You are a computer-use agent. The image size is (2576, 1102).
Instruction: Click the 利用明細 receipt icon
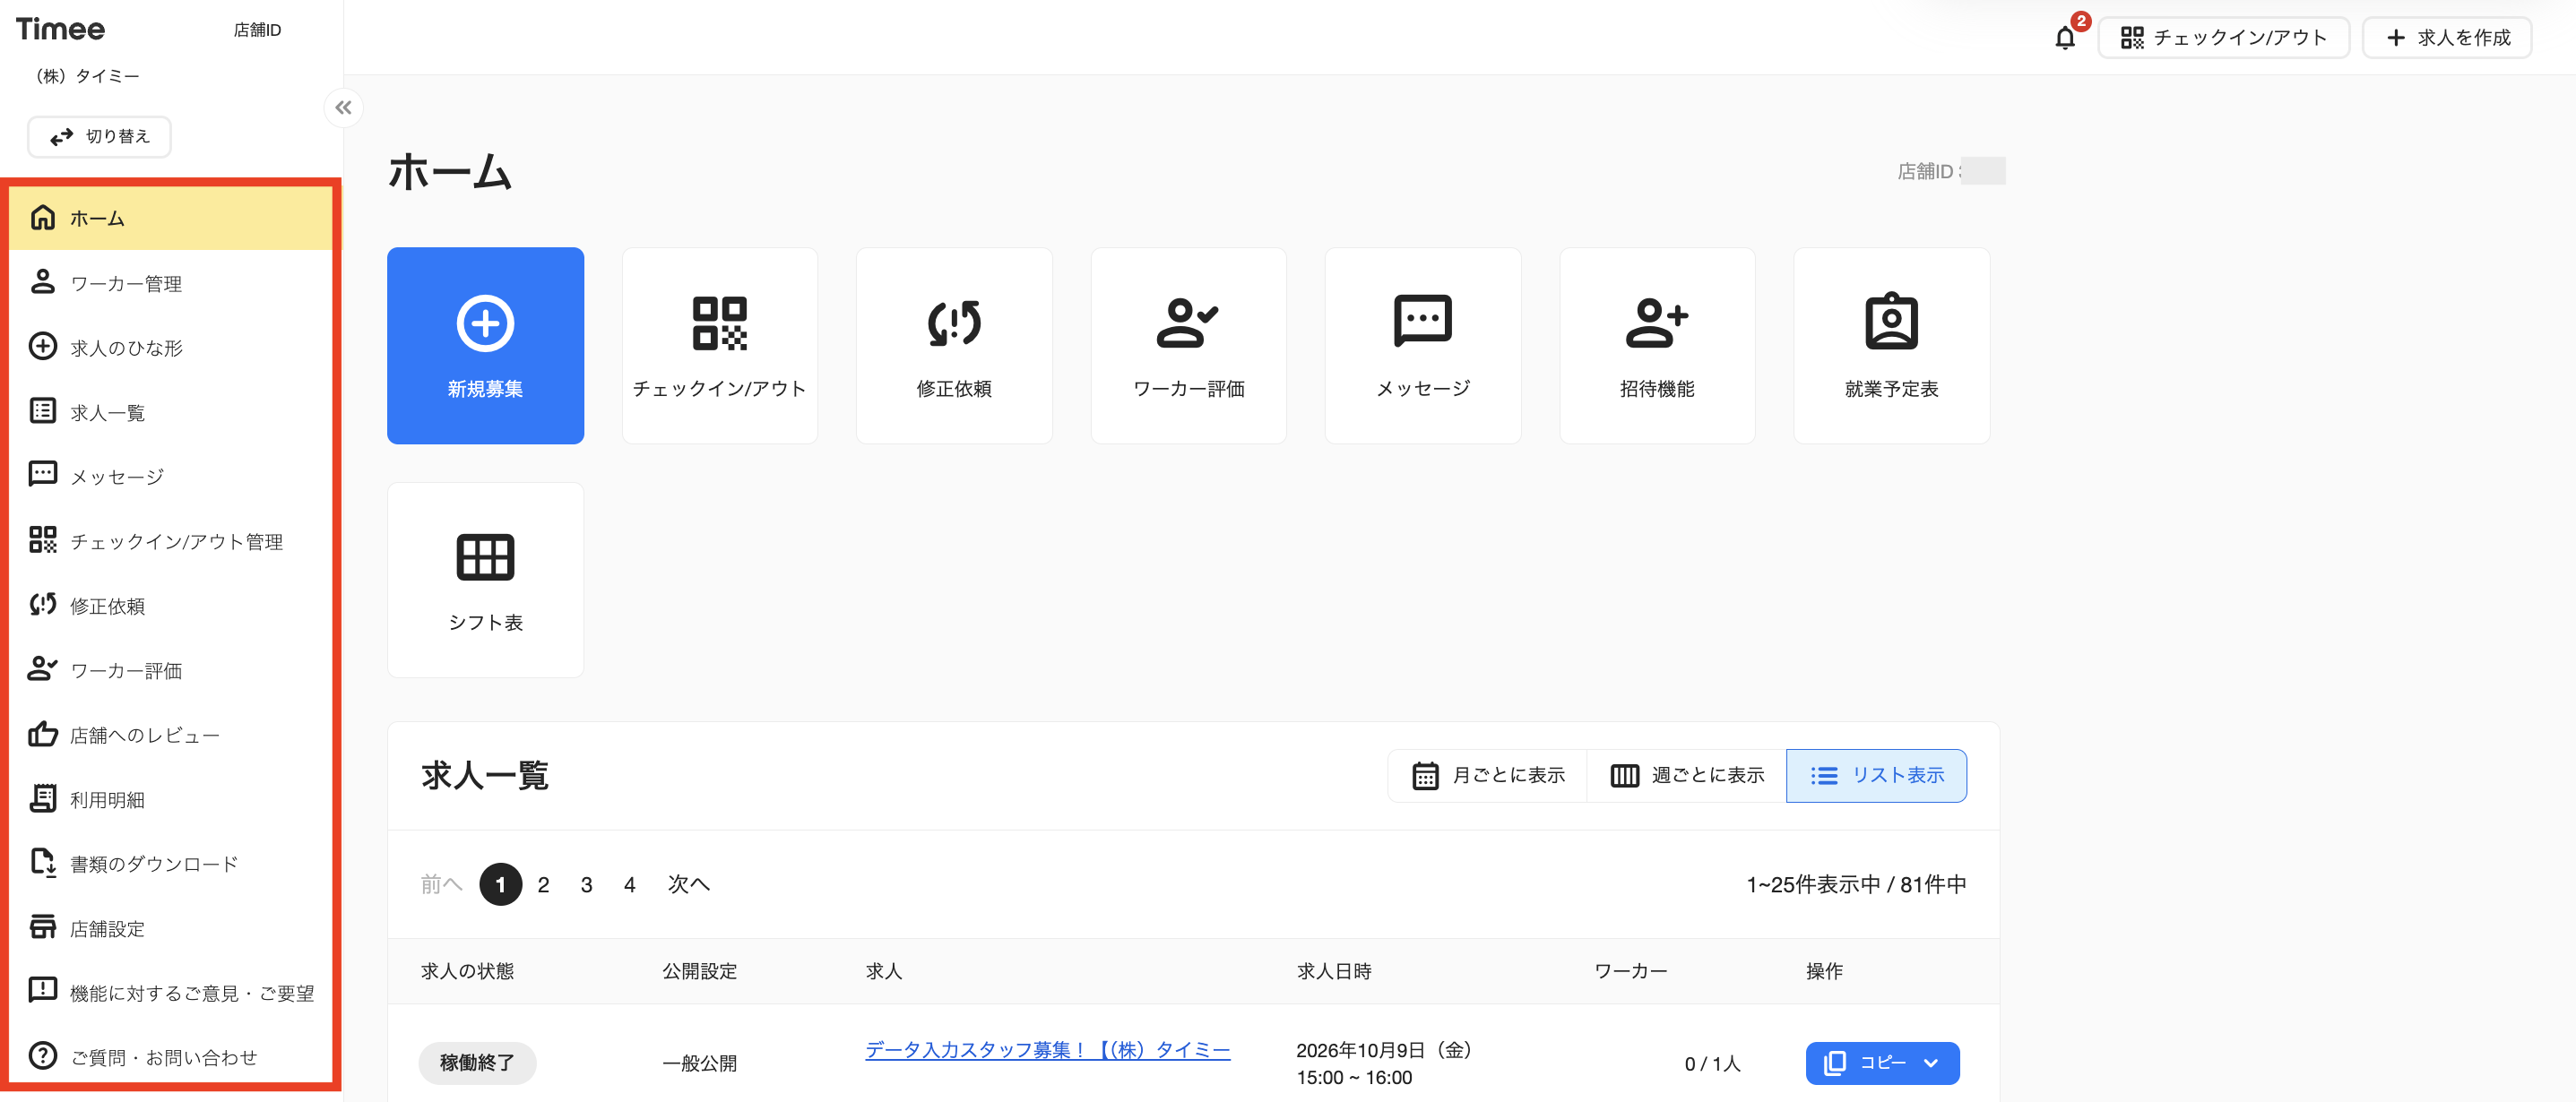click(x=42, y=798)
